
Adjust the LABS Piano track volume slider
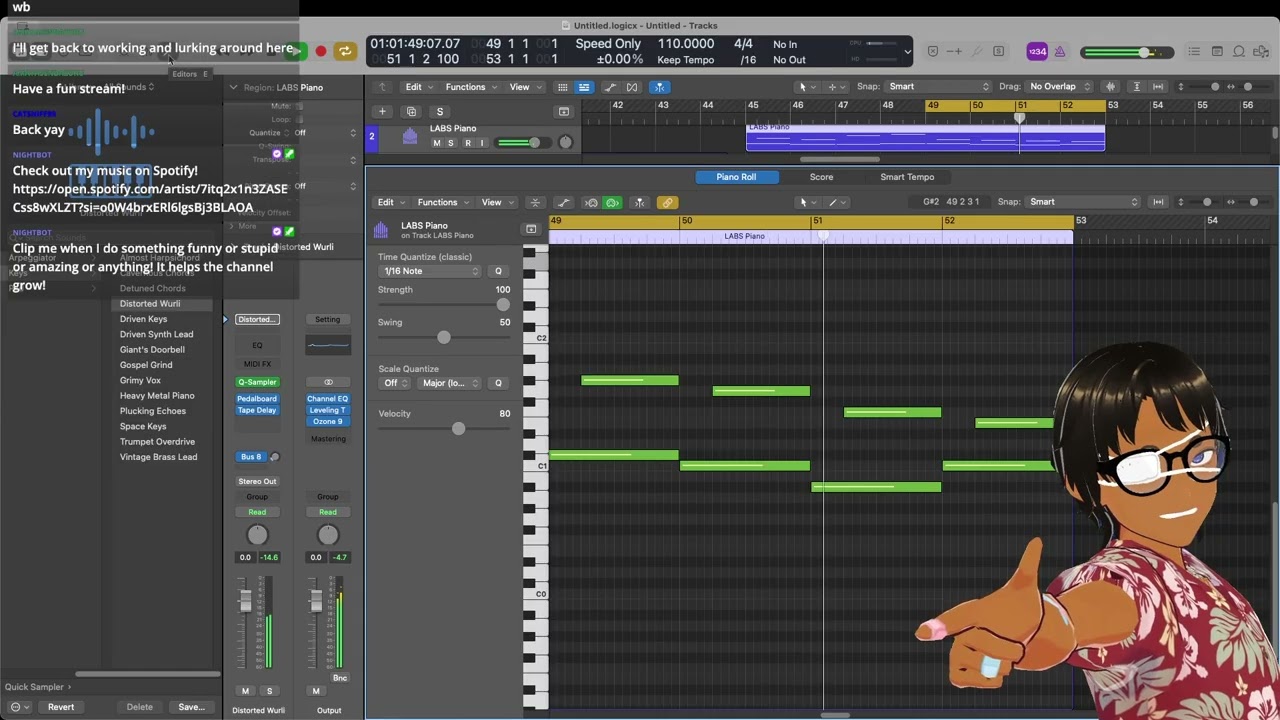click(x=524, y=143)
